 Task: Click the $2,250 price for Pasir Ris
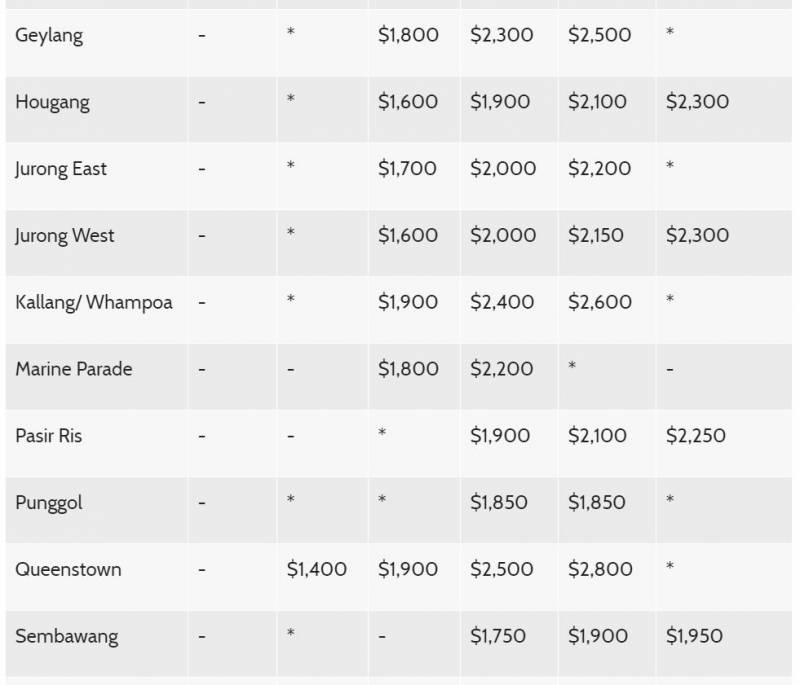click(696, 436)
